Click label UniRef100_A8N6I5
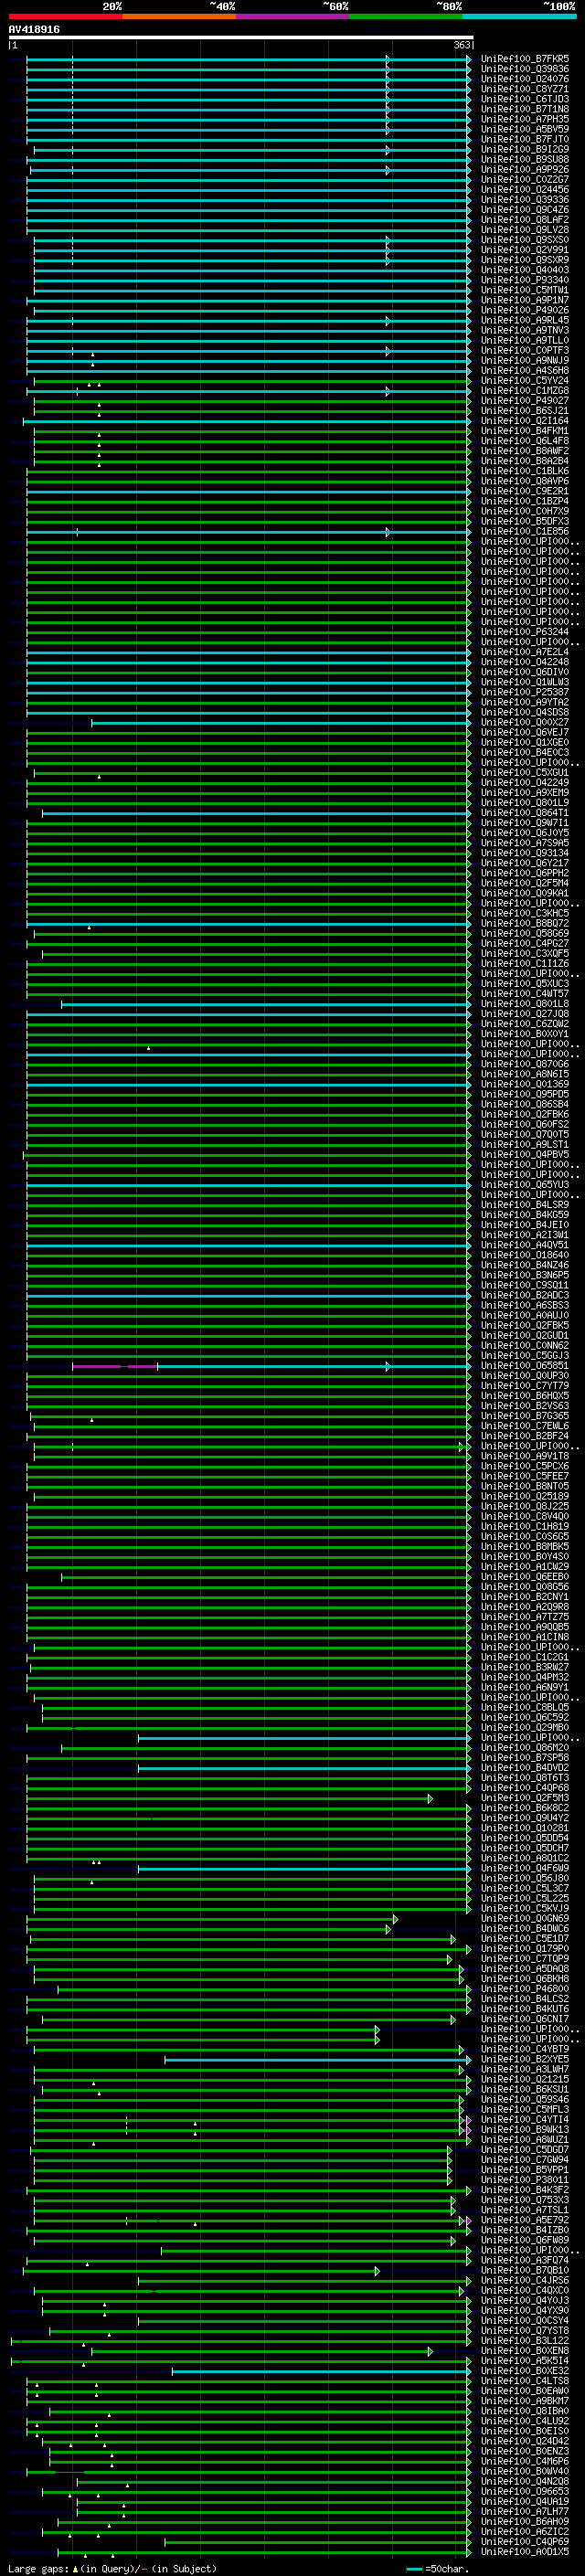This screenshot has height=2576, width=585. pyautogui.click(x=525, y=1074)
